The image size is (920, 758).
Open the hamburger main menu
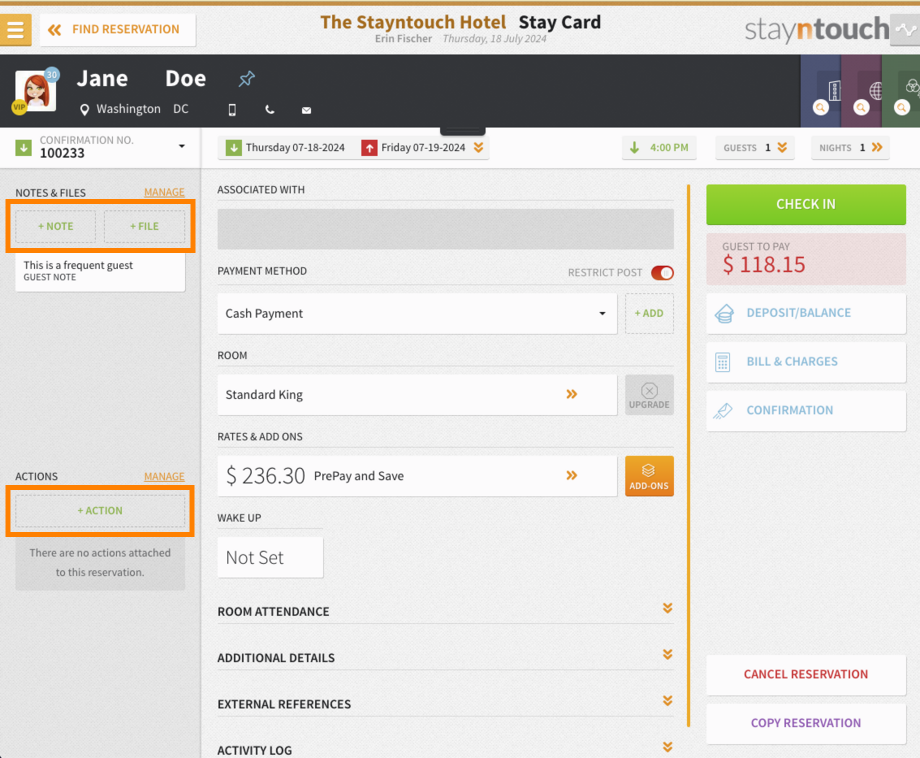point(15,29)
